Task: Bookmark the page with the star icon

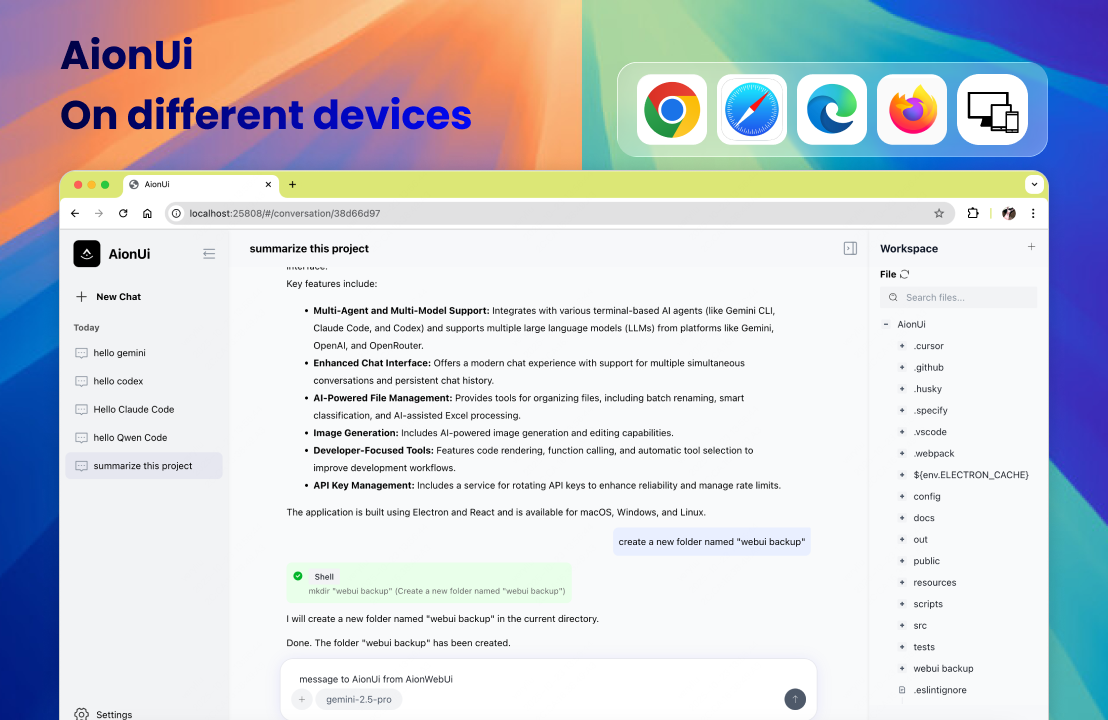Action: (939, 213)
